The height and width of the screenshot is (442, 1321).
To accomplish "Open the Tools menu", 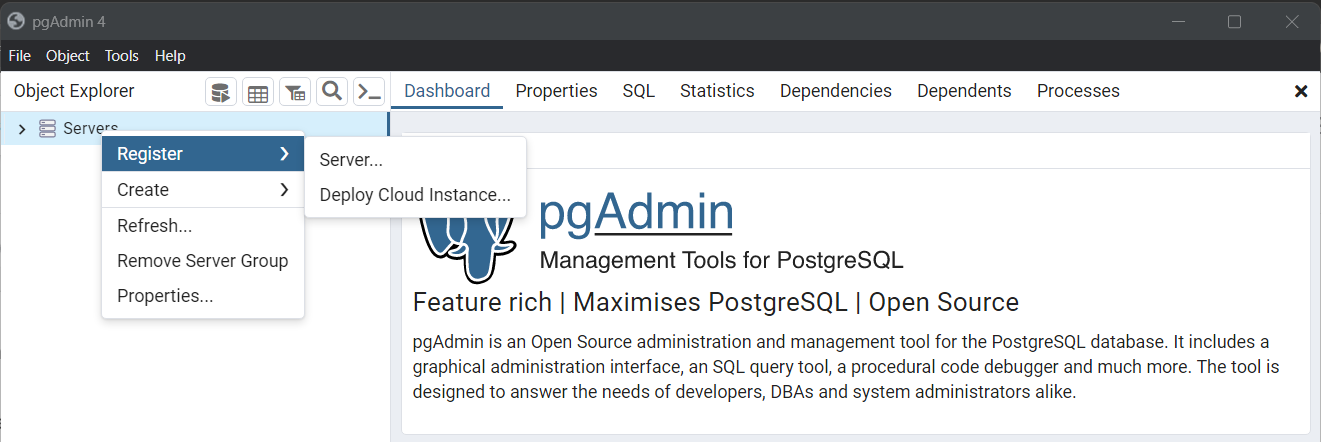I will pos(122,56).
